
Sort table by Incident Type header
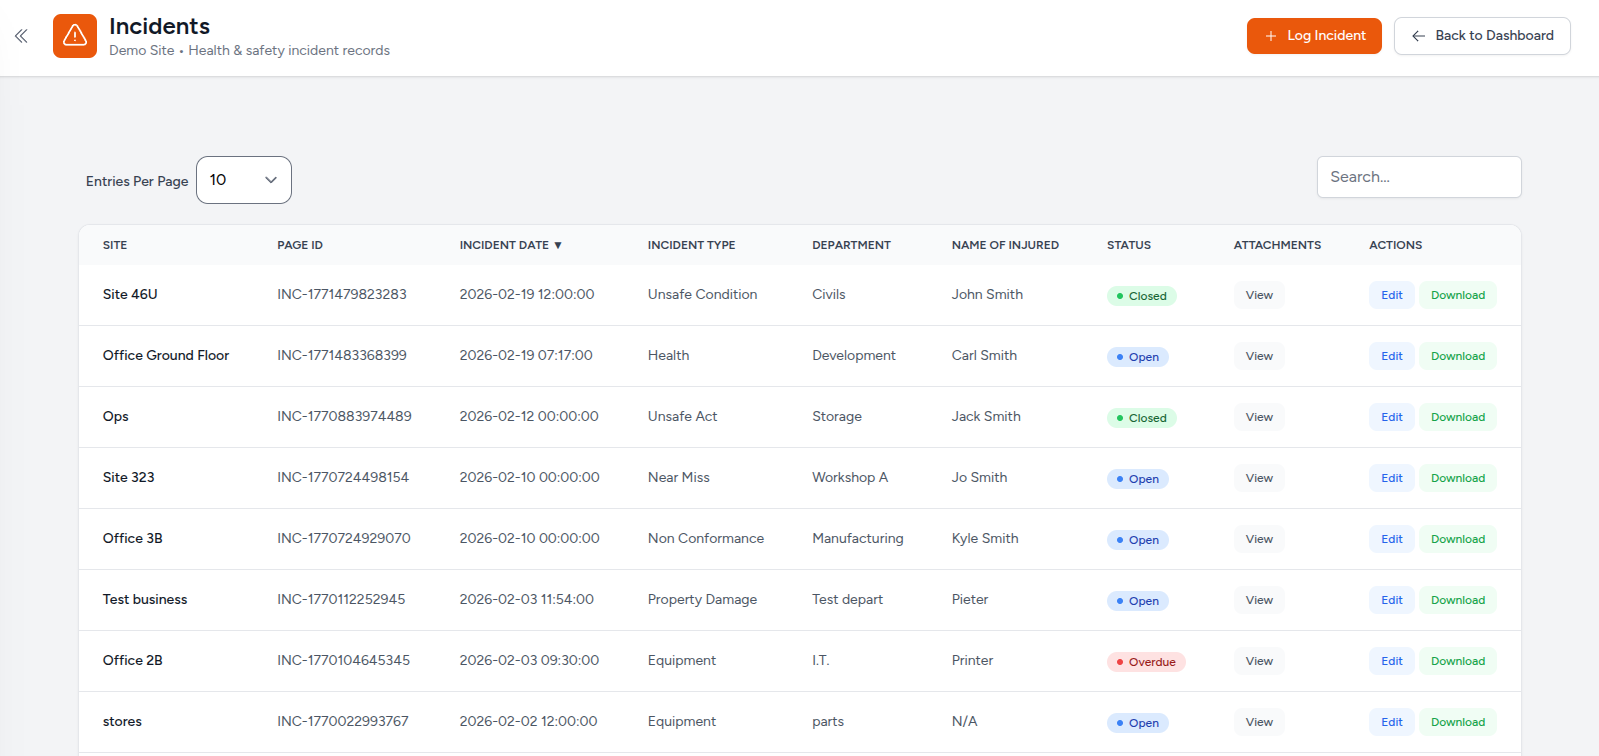coord(691,245)
